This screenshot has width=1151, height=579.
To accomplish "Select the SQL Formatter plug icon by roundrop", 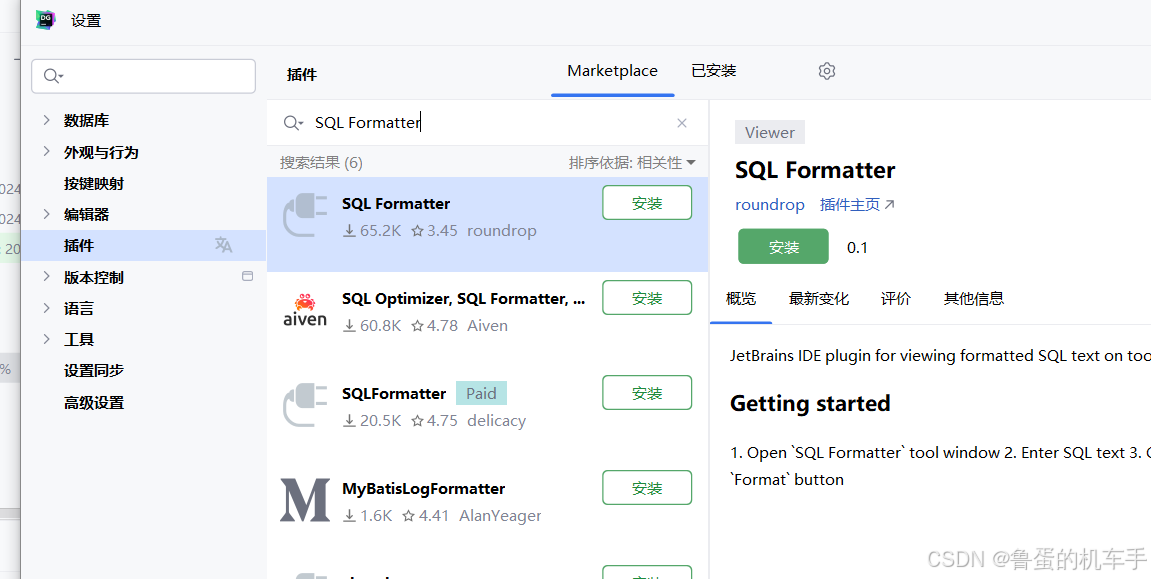I will (x=304, y=216).
